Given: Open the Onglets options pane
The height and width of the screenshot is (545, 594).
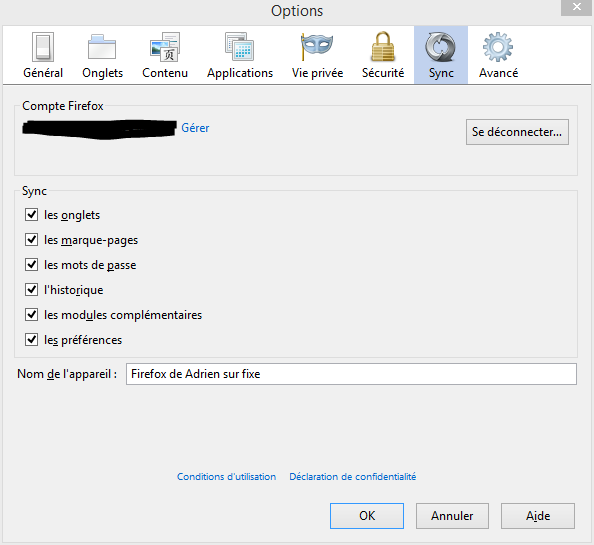Looking at the screenshot, I should 102,55.
